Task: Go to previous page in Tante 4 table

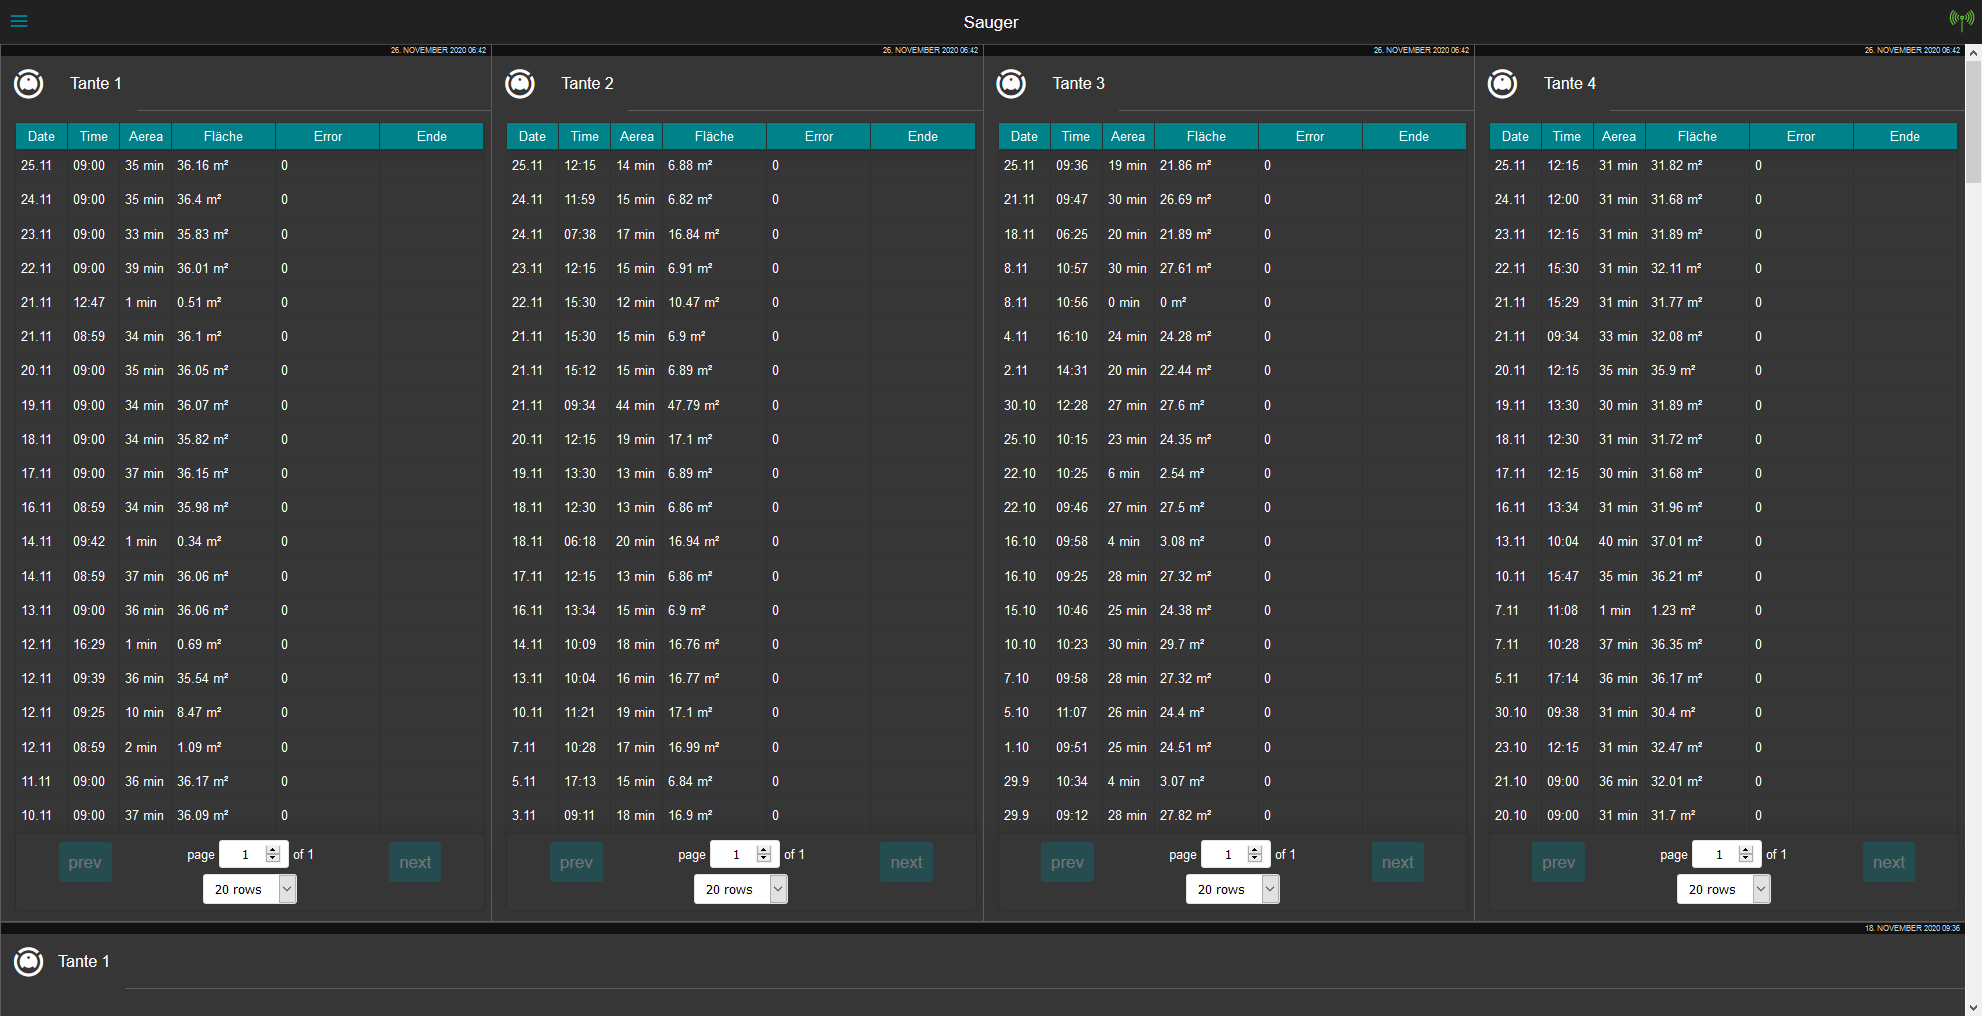Action: click(1558, 862)
